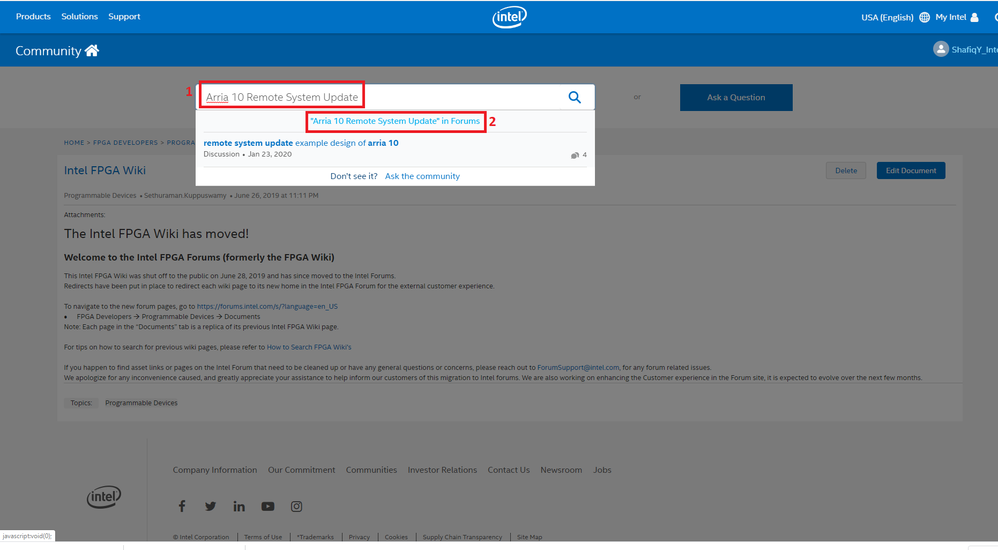Open How to Search FPGA Wiki's link
998x550 pixels.
coord(309,347)
